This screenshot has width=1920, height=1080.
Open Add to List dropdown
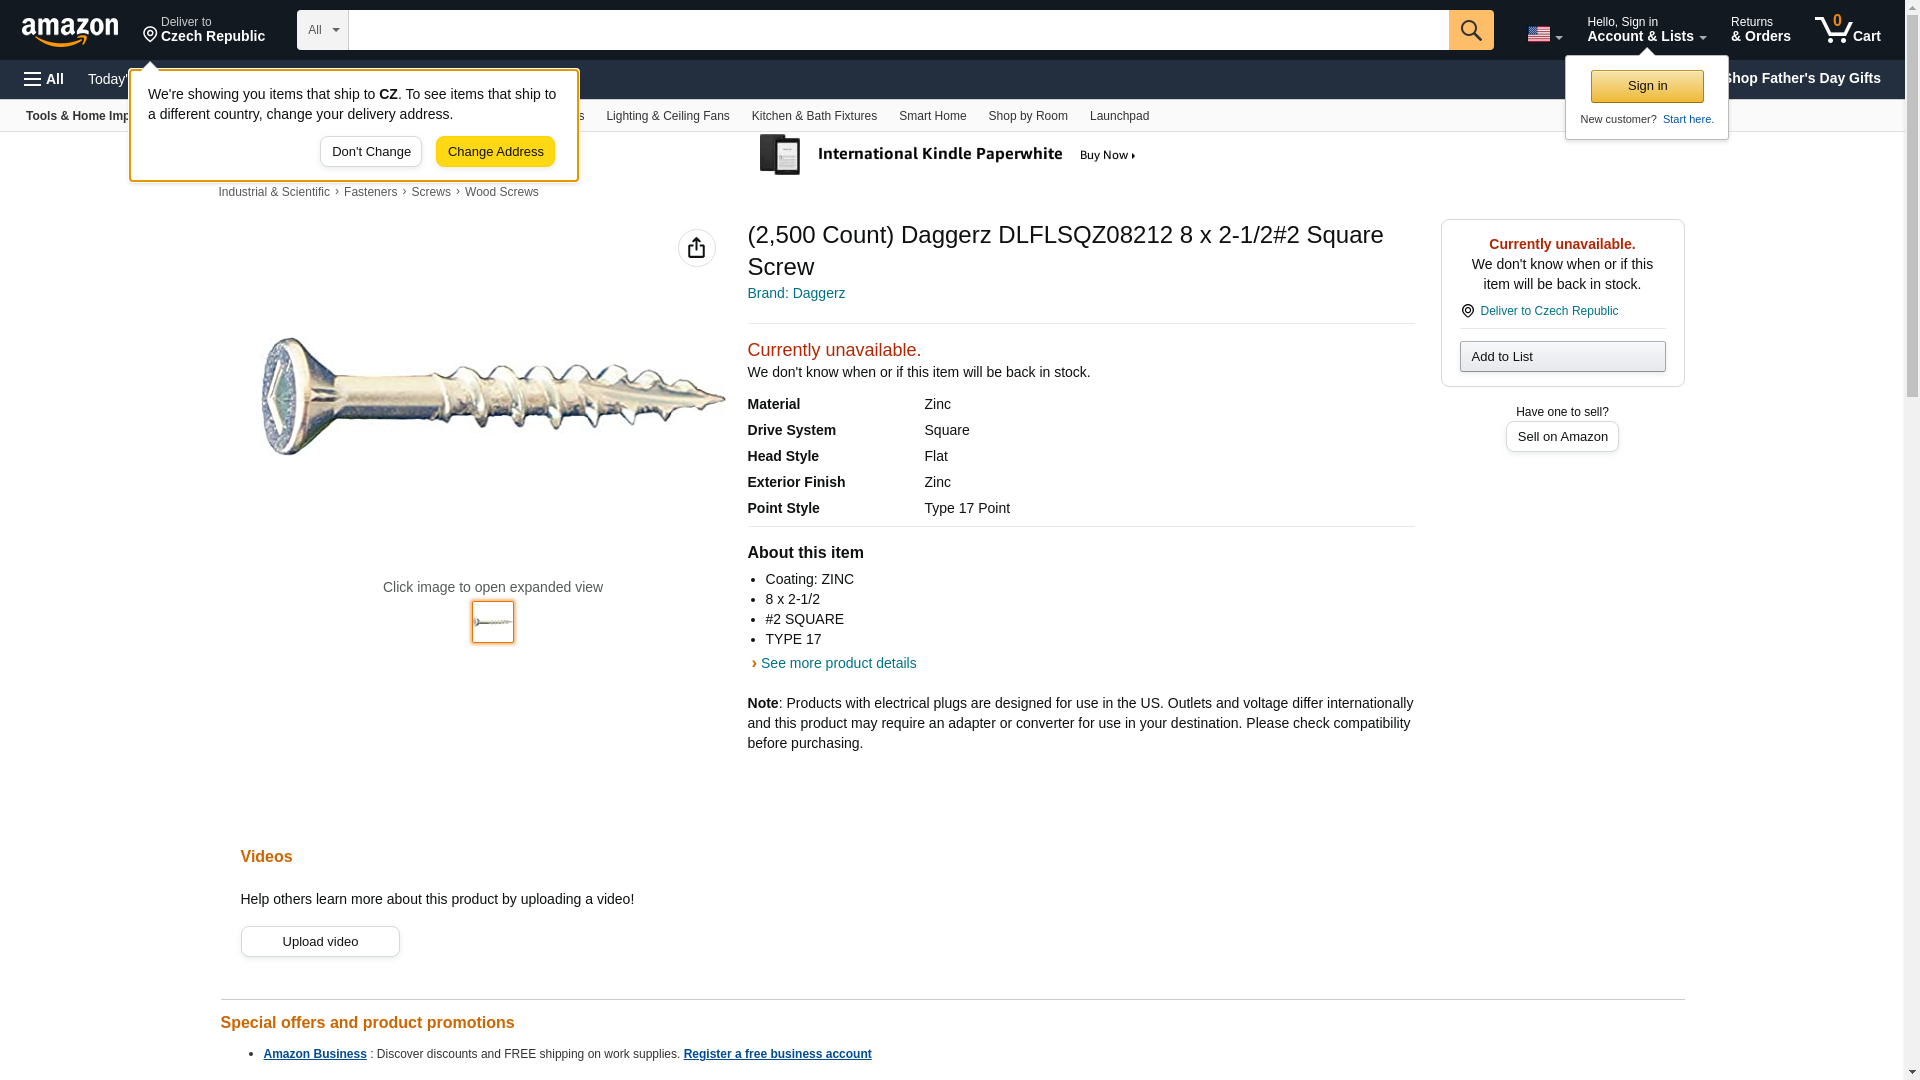coord(1561,357)
